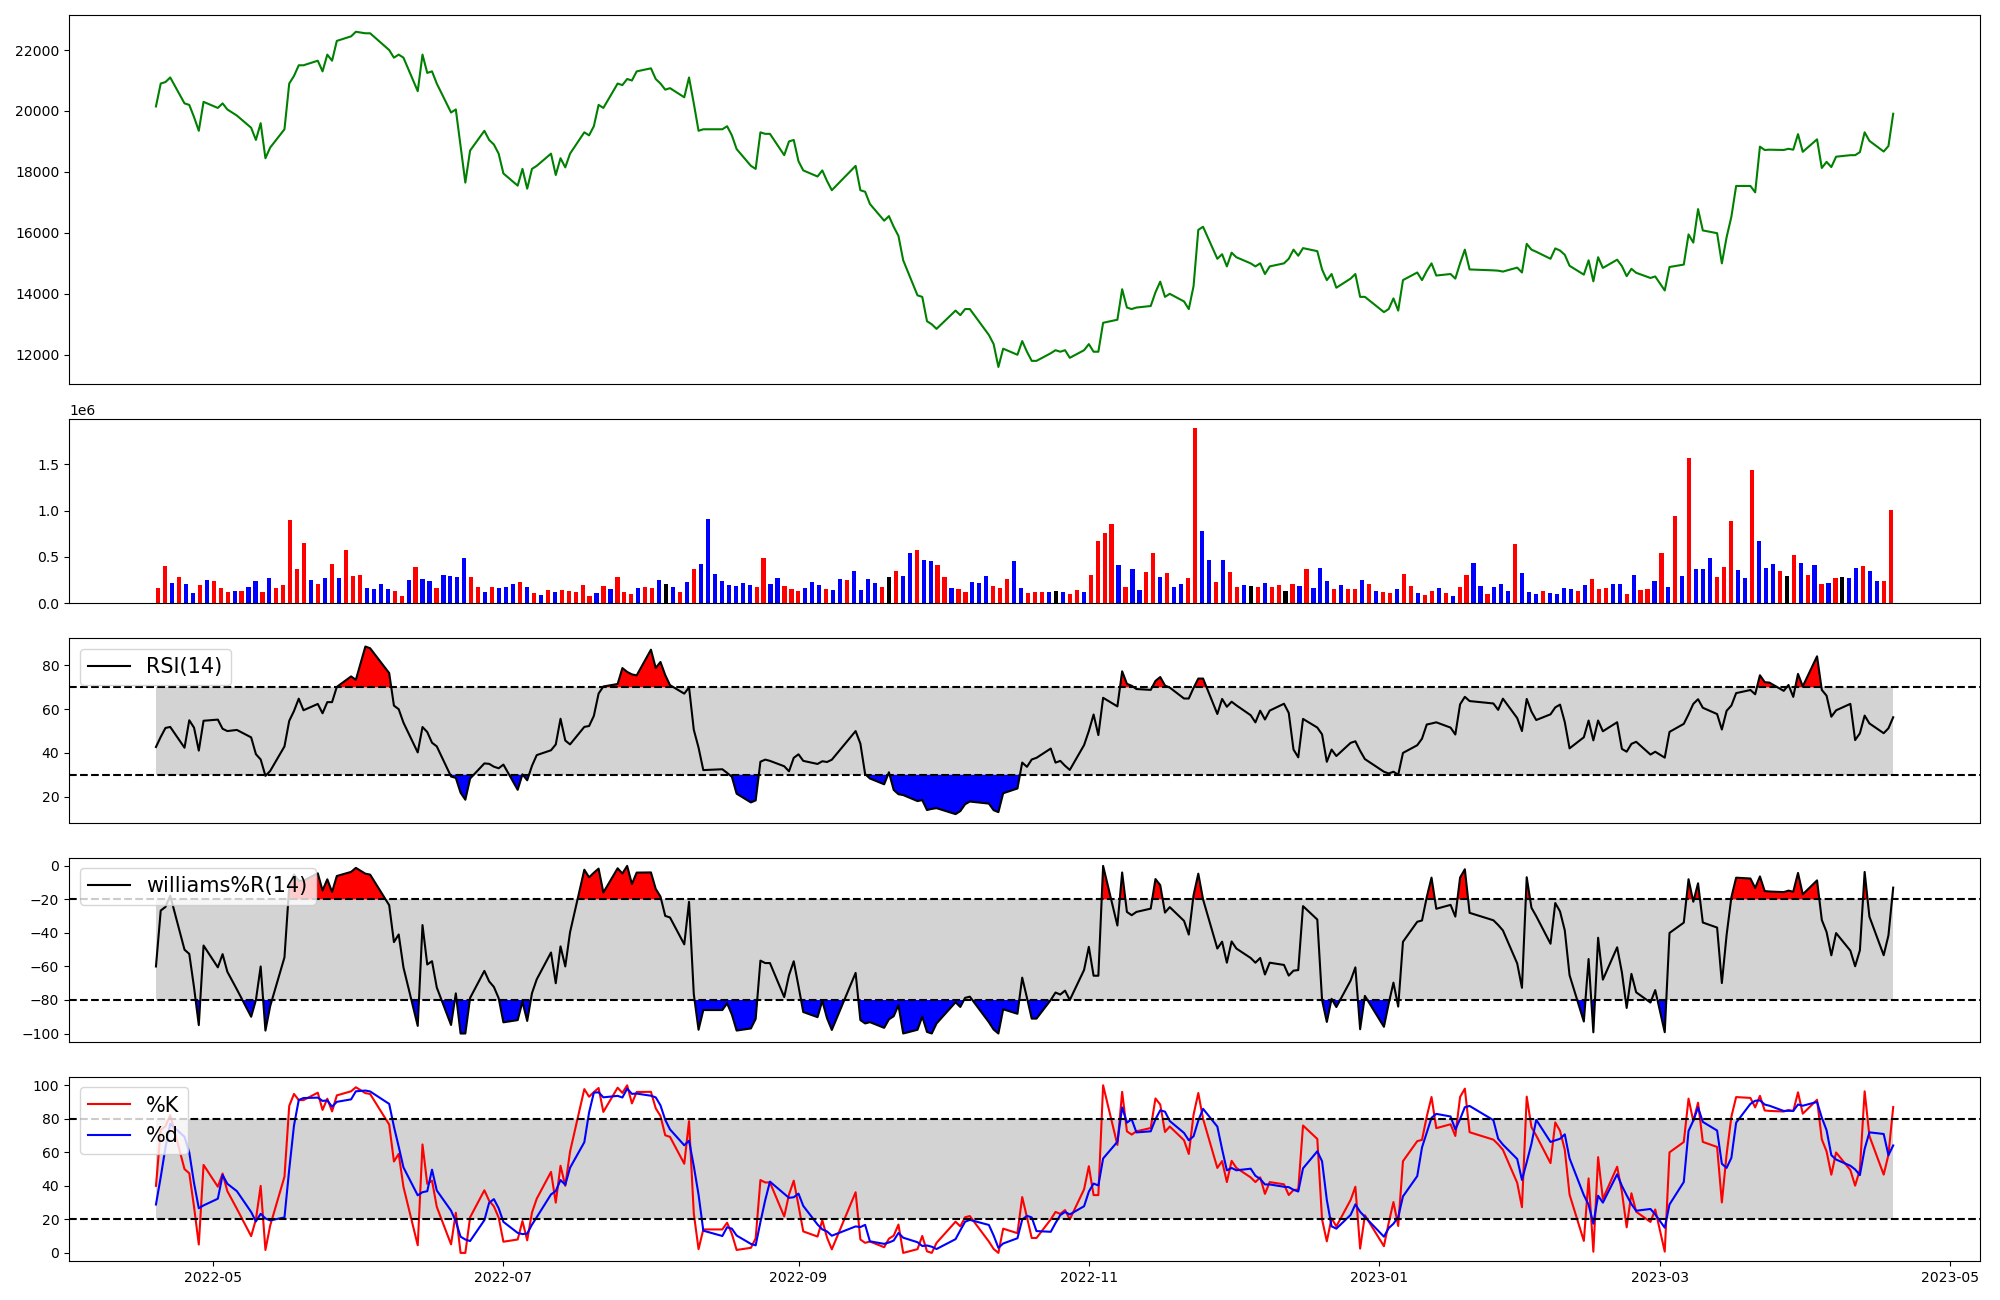Click the black RSI(14) legend line sample

(109, 666)
